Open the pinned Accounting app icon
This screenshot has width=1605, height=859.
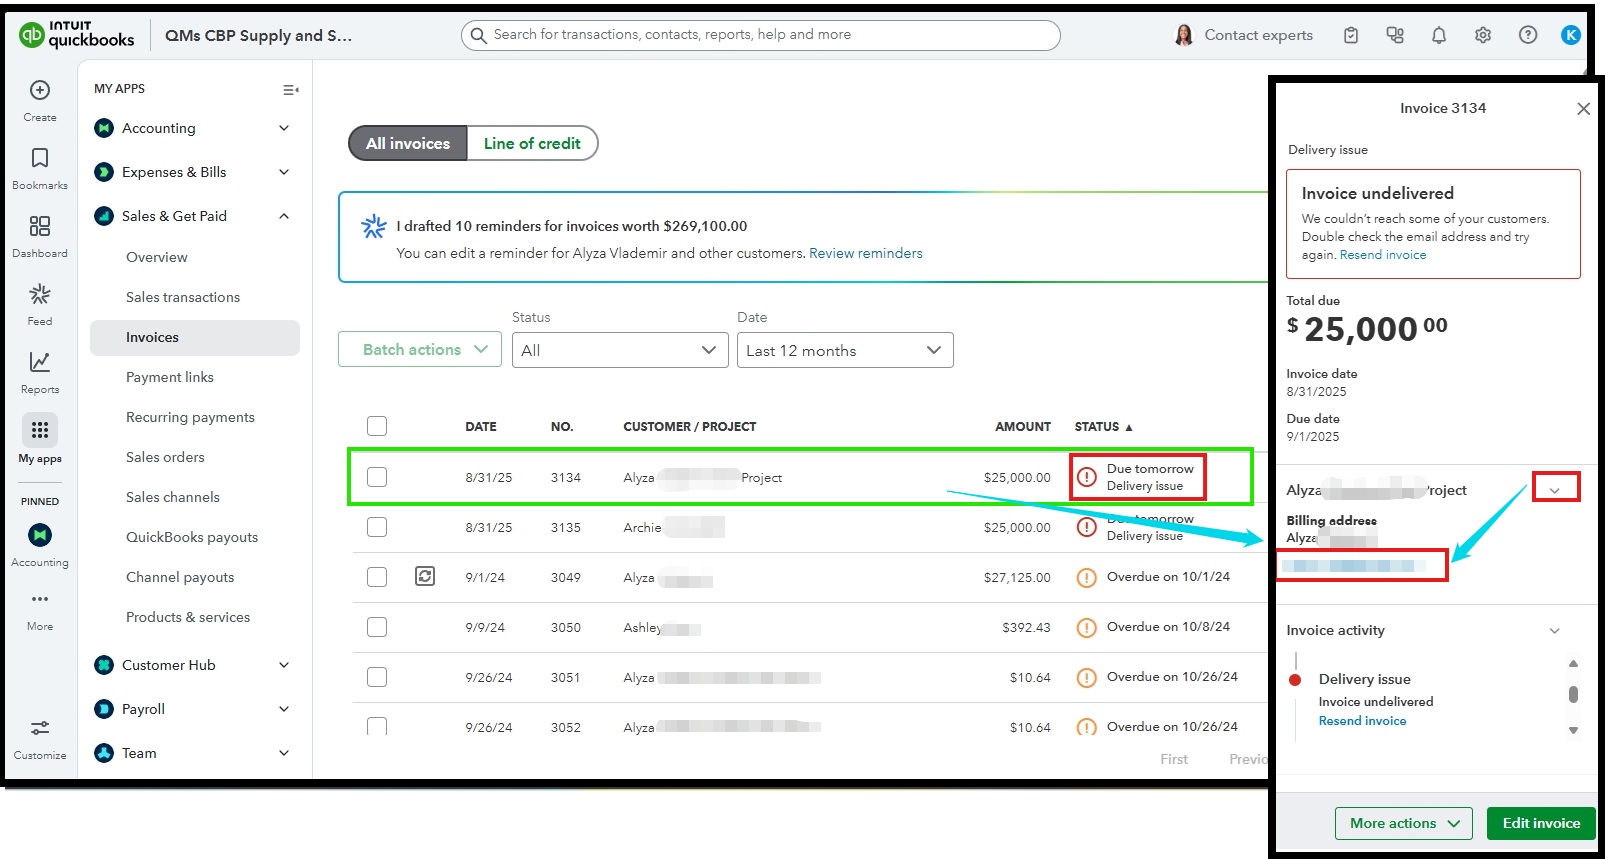click(40, 535)
